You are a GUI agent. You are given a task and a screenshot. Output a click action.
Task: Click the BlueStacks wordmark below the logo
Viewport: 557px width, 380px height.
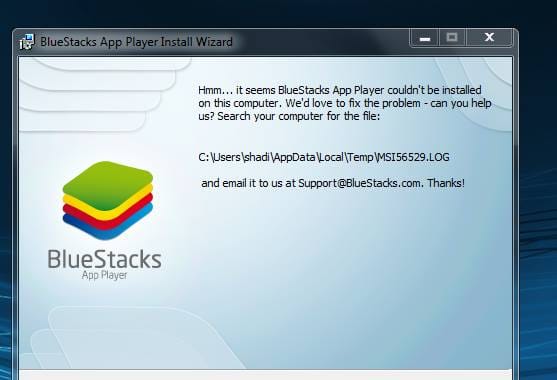point(105,259)
